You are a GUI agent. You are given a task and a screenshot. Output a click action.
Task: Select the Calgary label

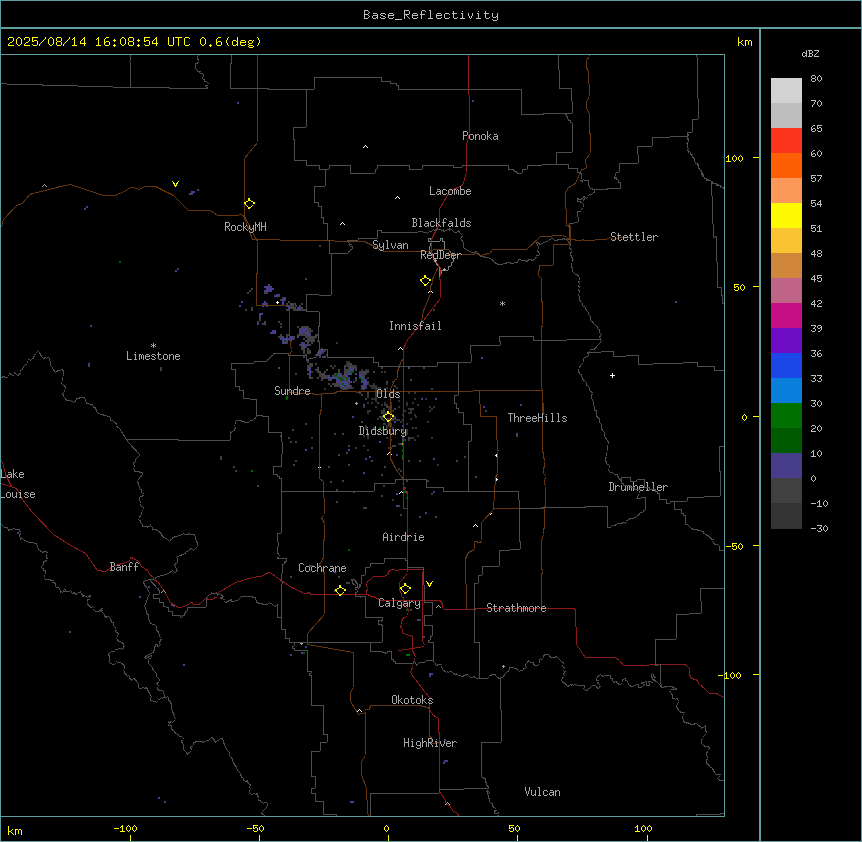coord(399,603)
